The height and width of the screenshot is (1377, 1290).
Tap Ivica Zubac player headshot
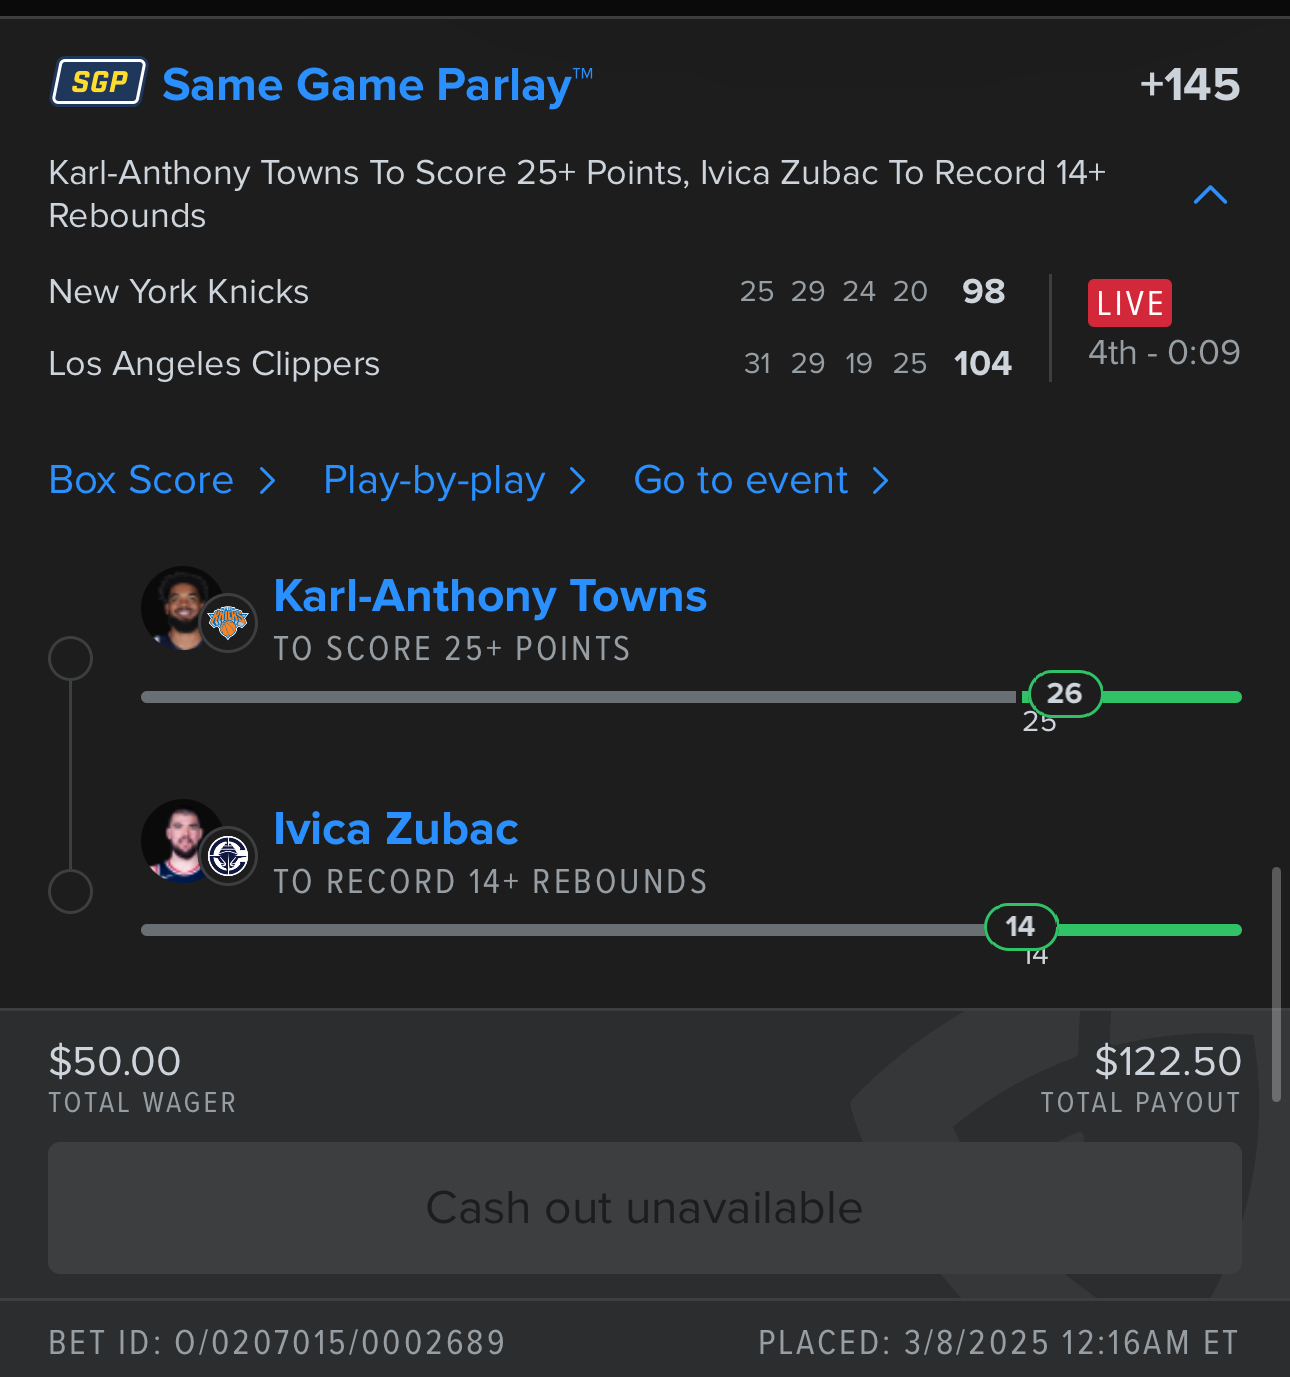click(x=182, y=841)
